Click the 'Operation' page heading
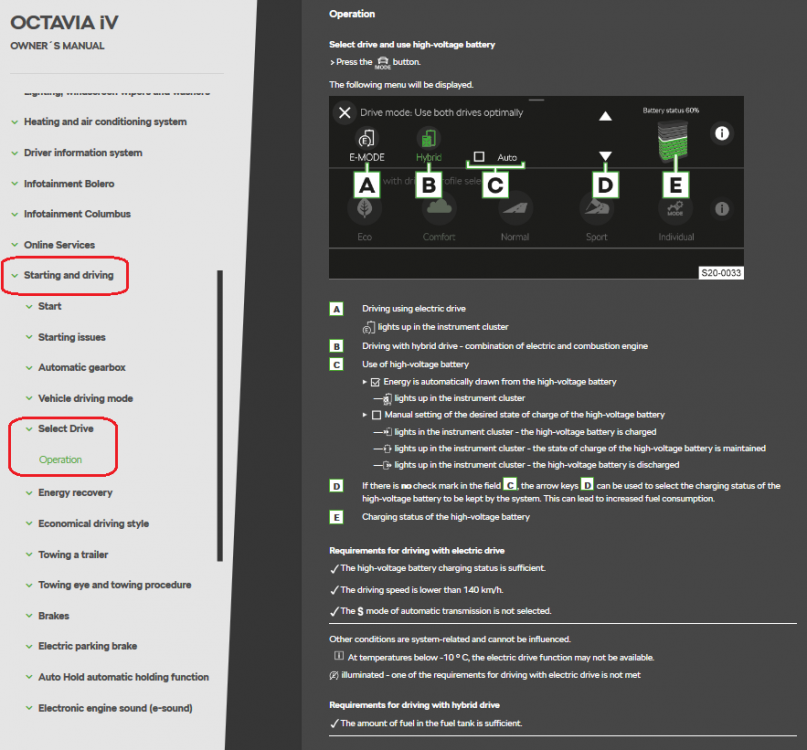The height and width of the screenshot is (750, 807). [x=352, y=14]
